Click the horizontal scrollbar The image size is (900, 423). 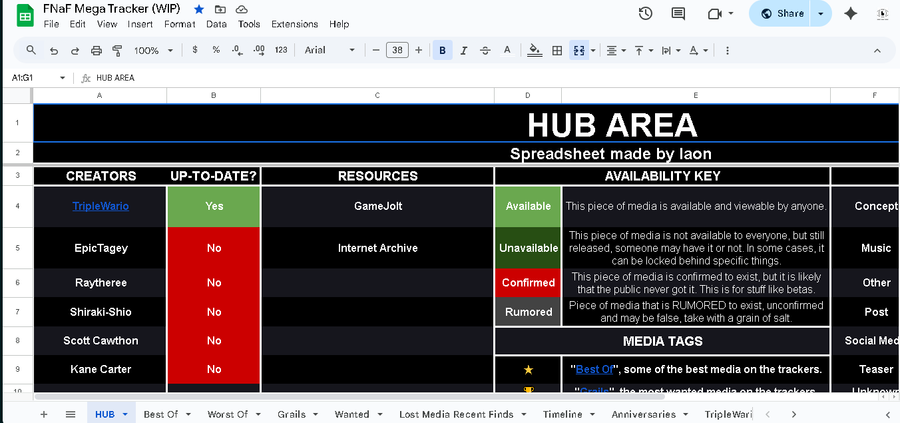tap(350, 397)
